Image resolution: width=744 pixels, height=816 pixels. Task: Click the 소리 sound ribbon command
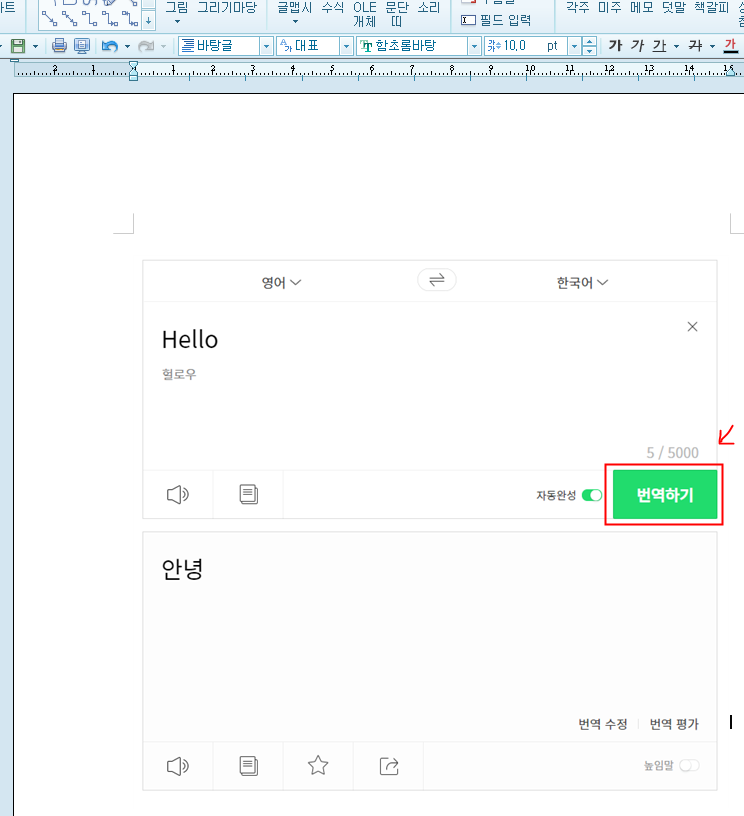[429, 8]
